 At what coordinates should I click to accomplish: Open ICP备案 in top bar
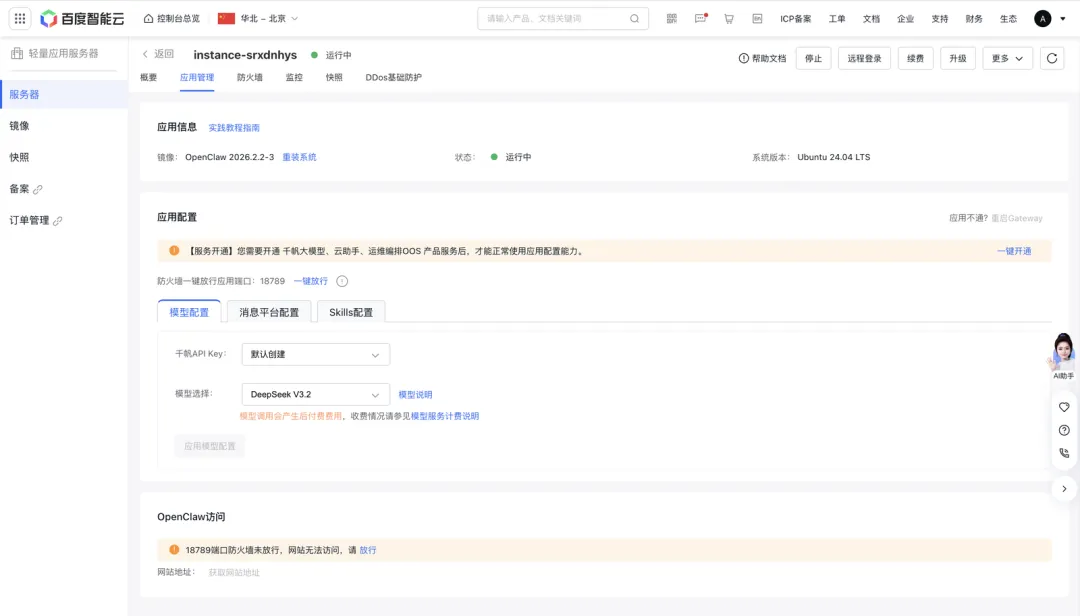click(796, 19)
